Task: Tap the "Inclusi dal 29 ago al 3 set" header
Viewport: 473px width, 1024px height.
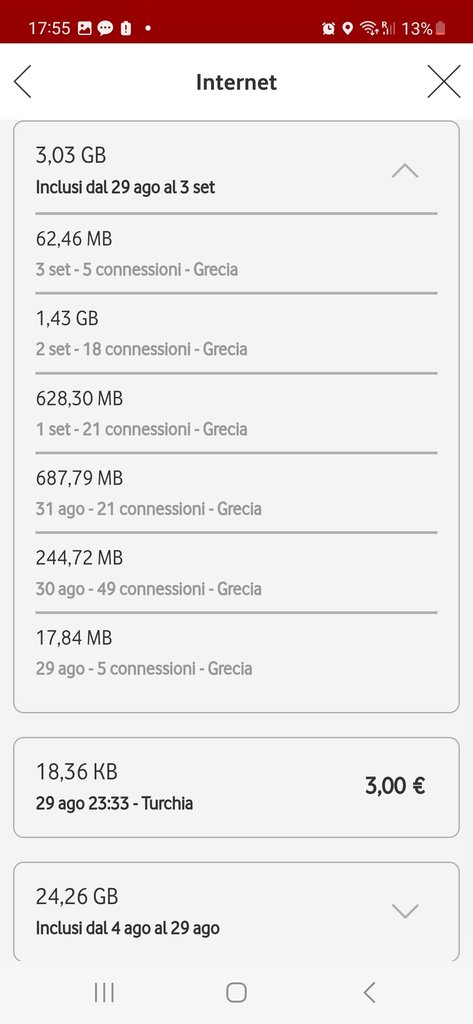Action: tap(125, 188)
